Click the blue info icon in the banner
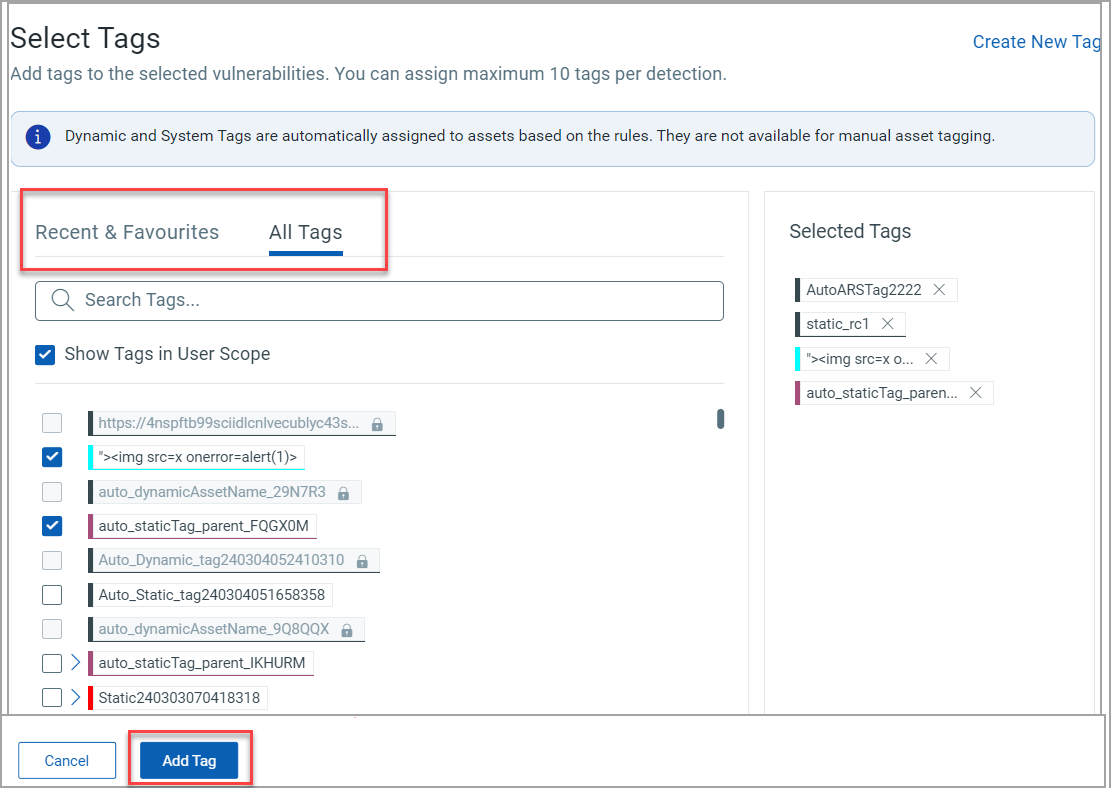Image resolution: width=1111 pixels, height=788 pixels. [37, 138]
